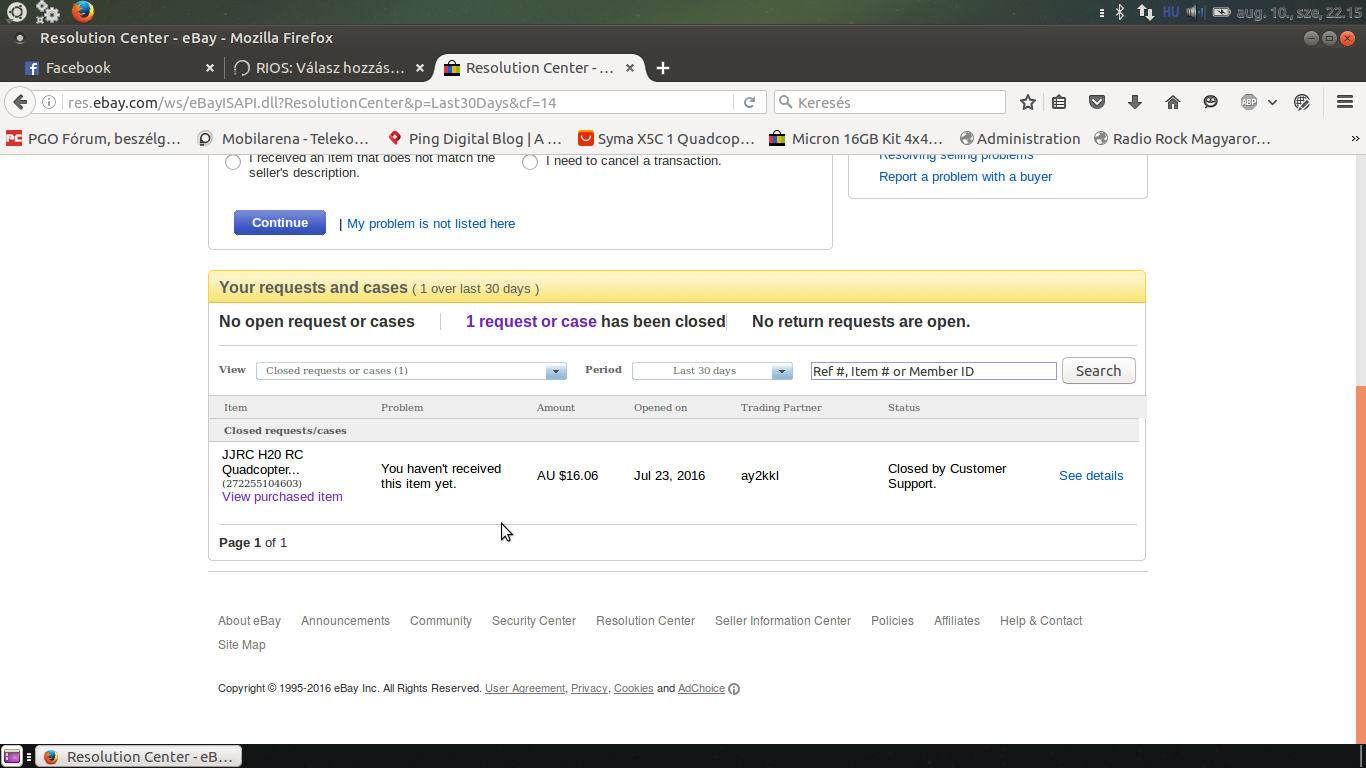Open Site Map footer link
The height and width of the screenshot is (768, 1366).
242,645
